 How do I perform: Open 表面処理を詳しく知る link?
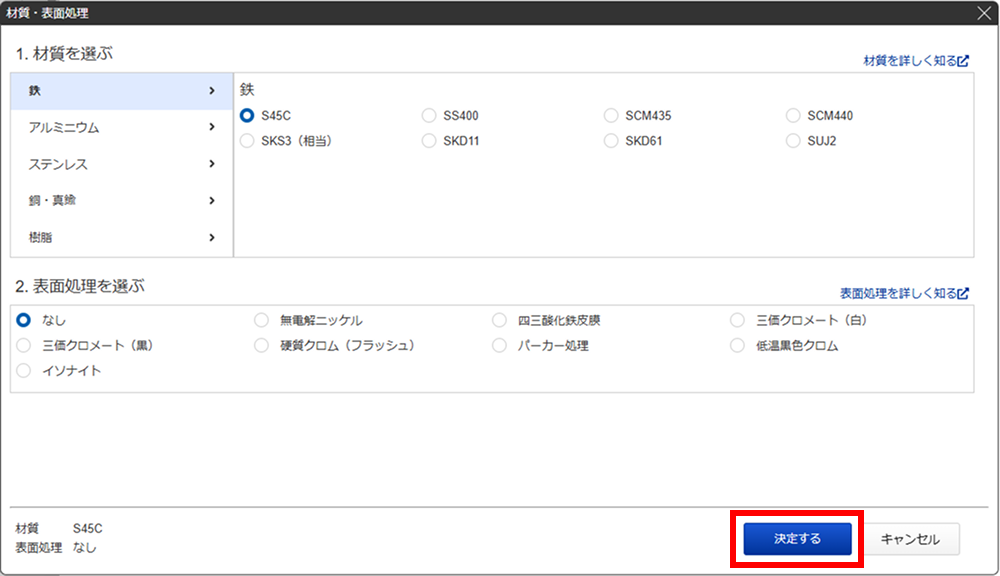(x=904, y=293)
